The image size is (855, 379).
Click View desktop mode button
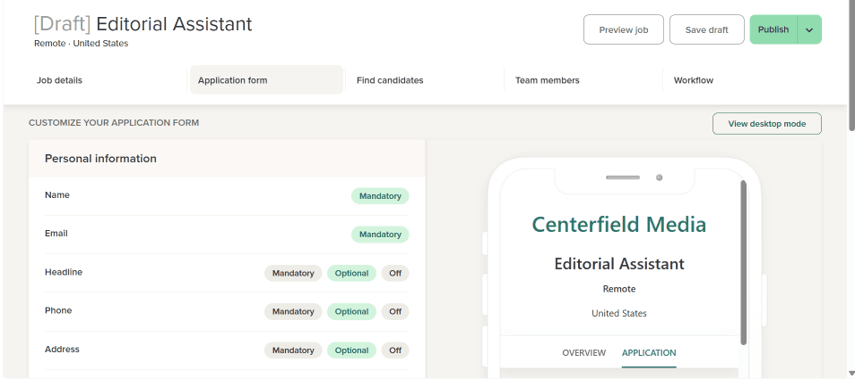point(767,124)
